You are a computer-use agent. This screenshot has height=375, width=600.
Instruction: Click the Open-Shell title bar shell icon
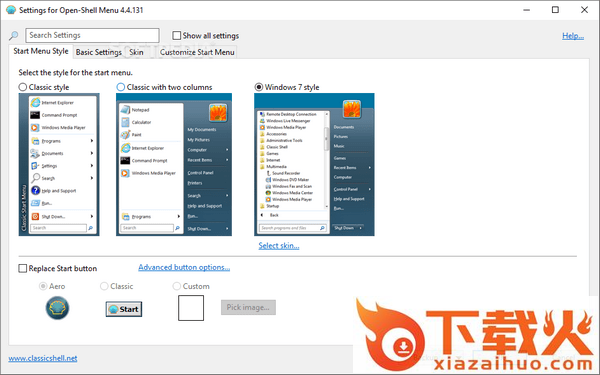[x=11, y=10]
